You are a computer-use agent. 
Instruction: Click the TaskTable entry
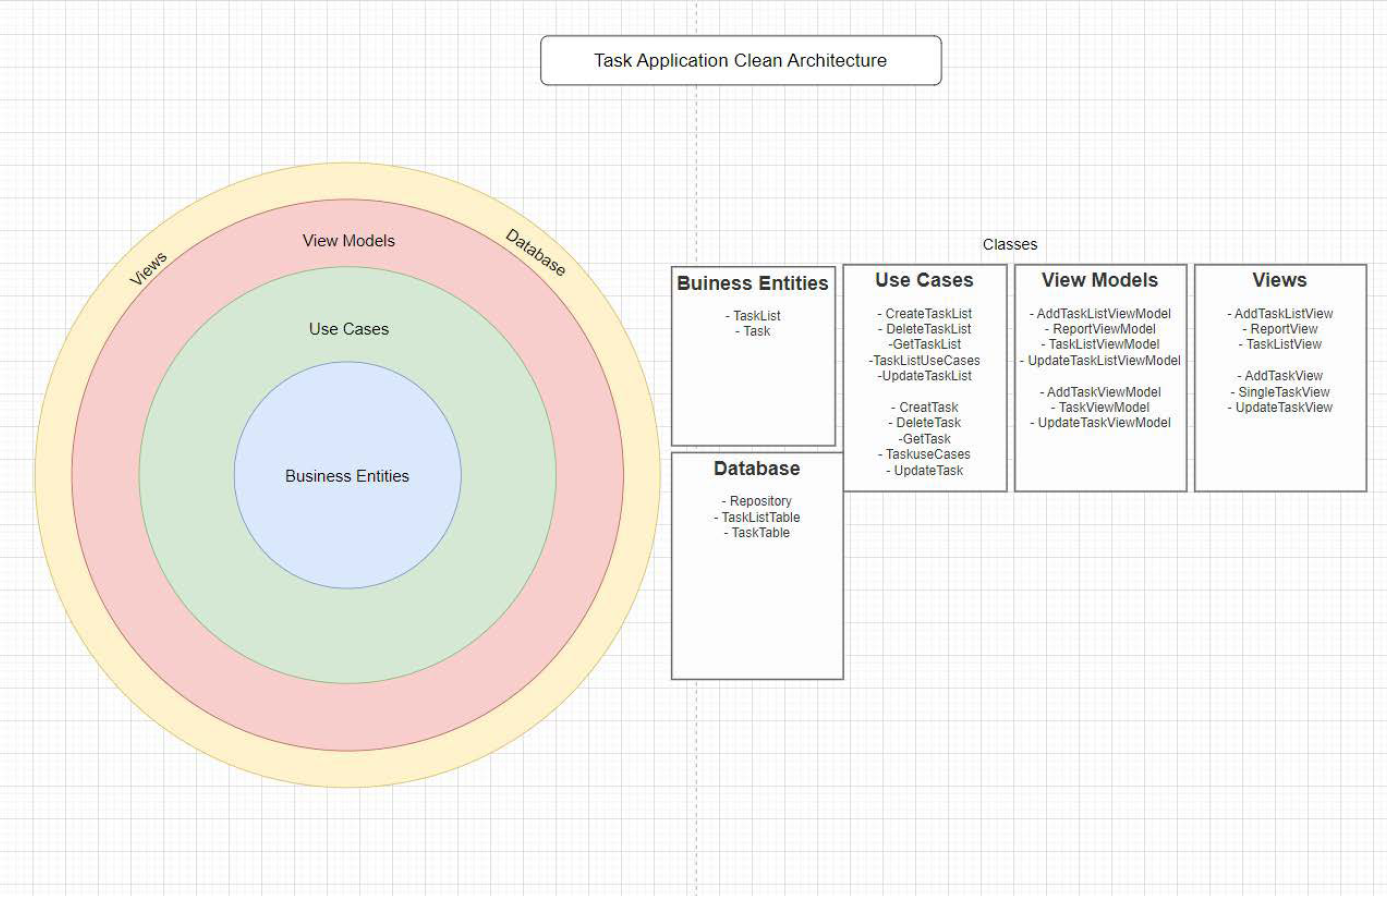[757, 533]
